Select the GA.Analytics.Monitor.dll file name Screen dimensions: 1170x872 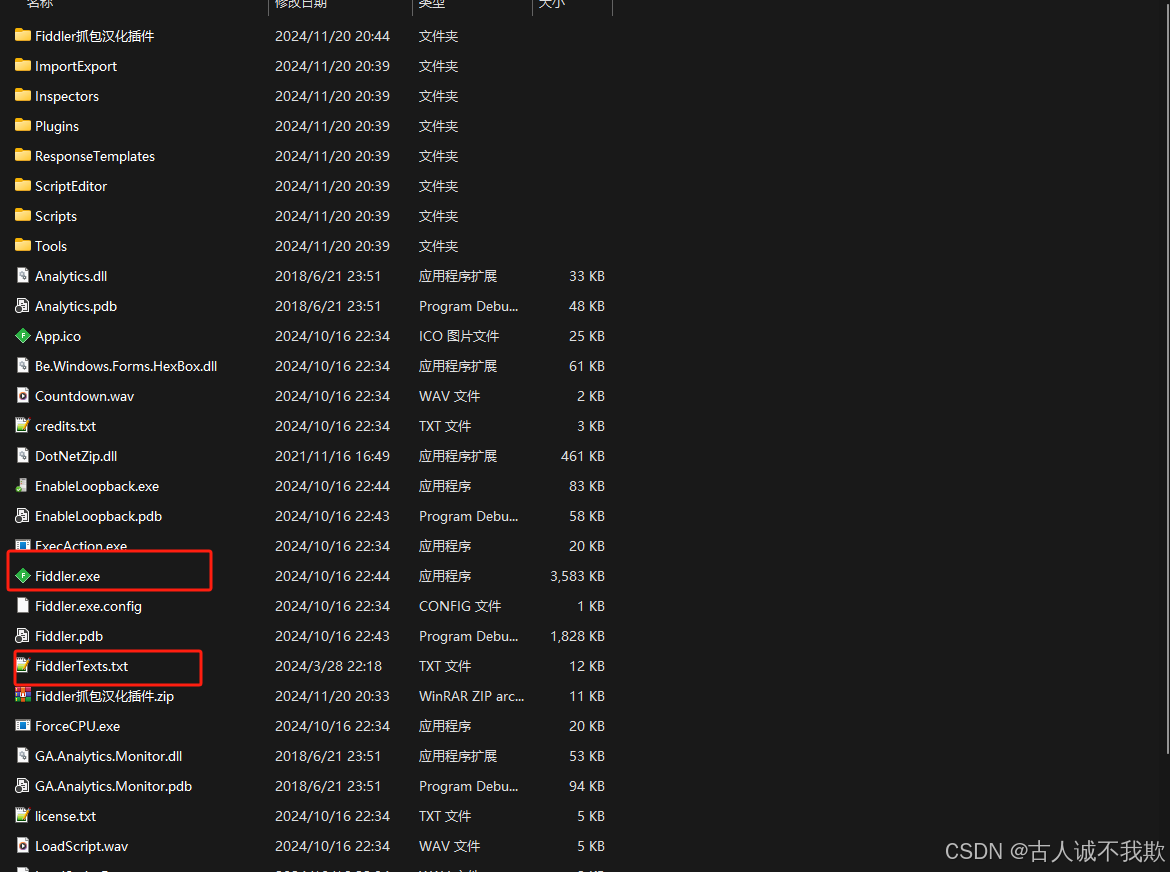tap(108, 756)
